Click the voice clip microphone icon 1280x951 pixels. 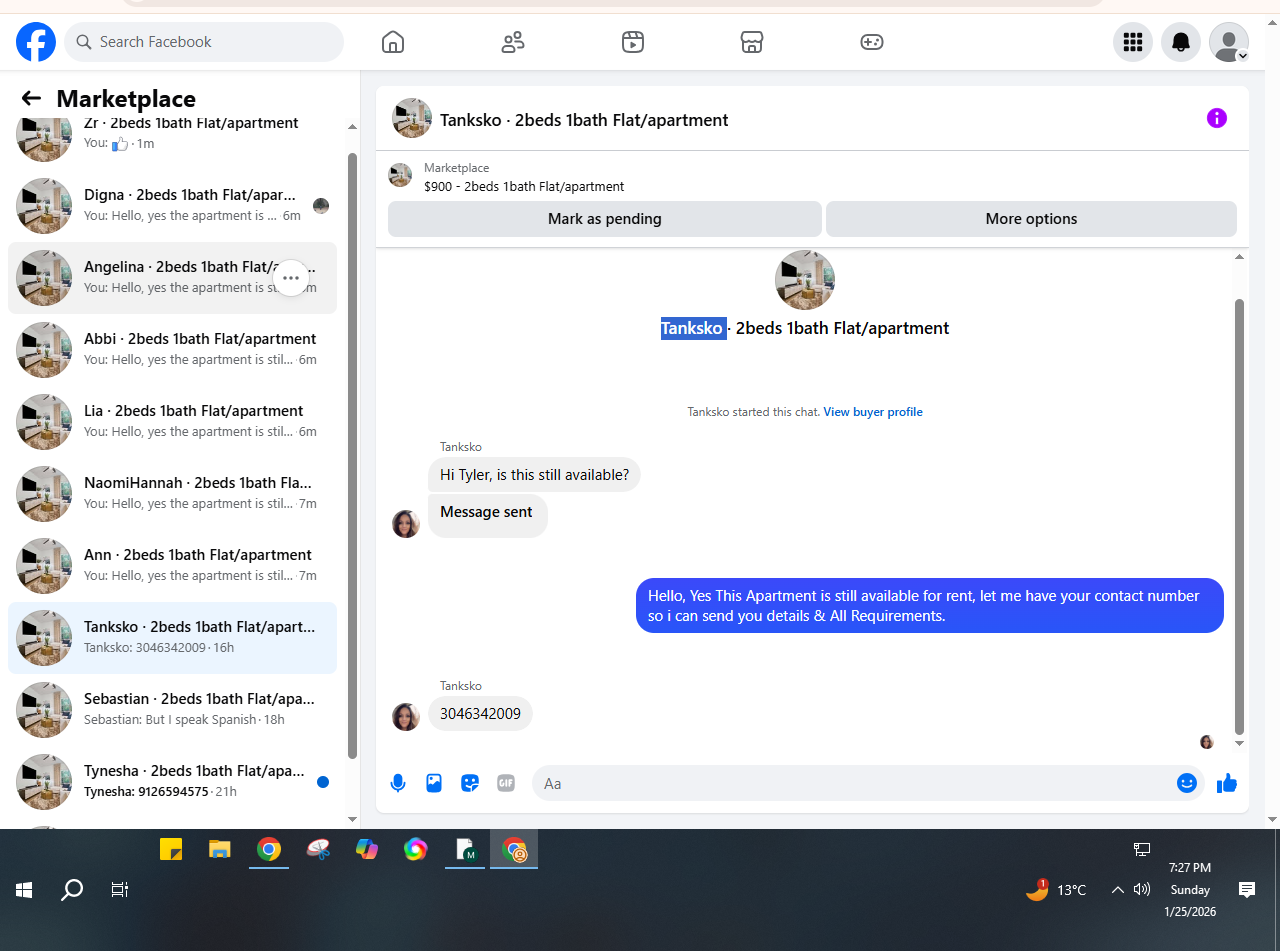point(398,783)
